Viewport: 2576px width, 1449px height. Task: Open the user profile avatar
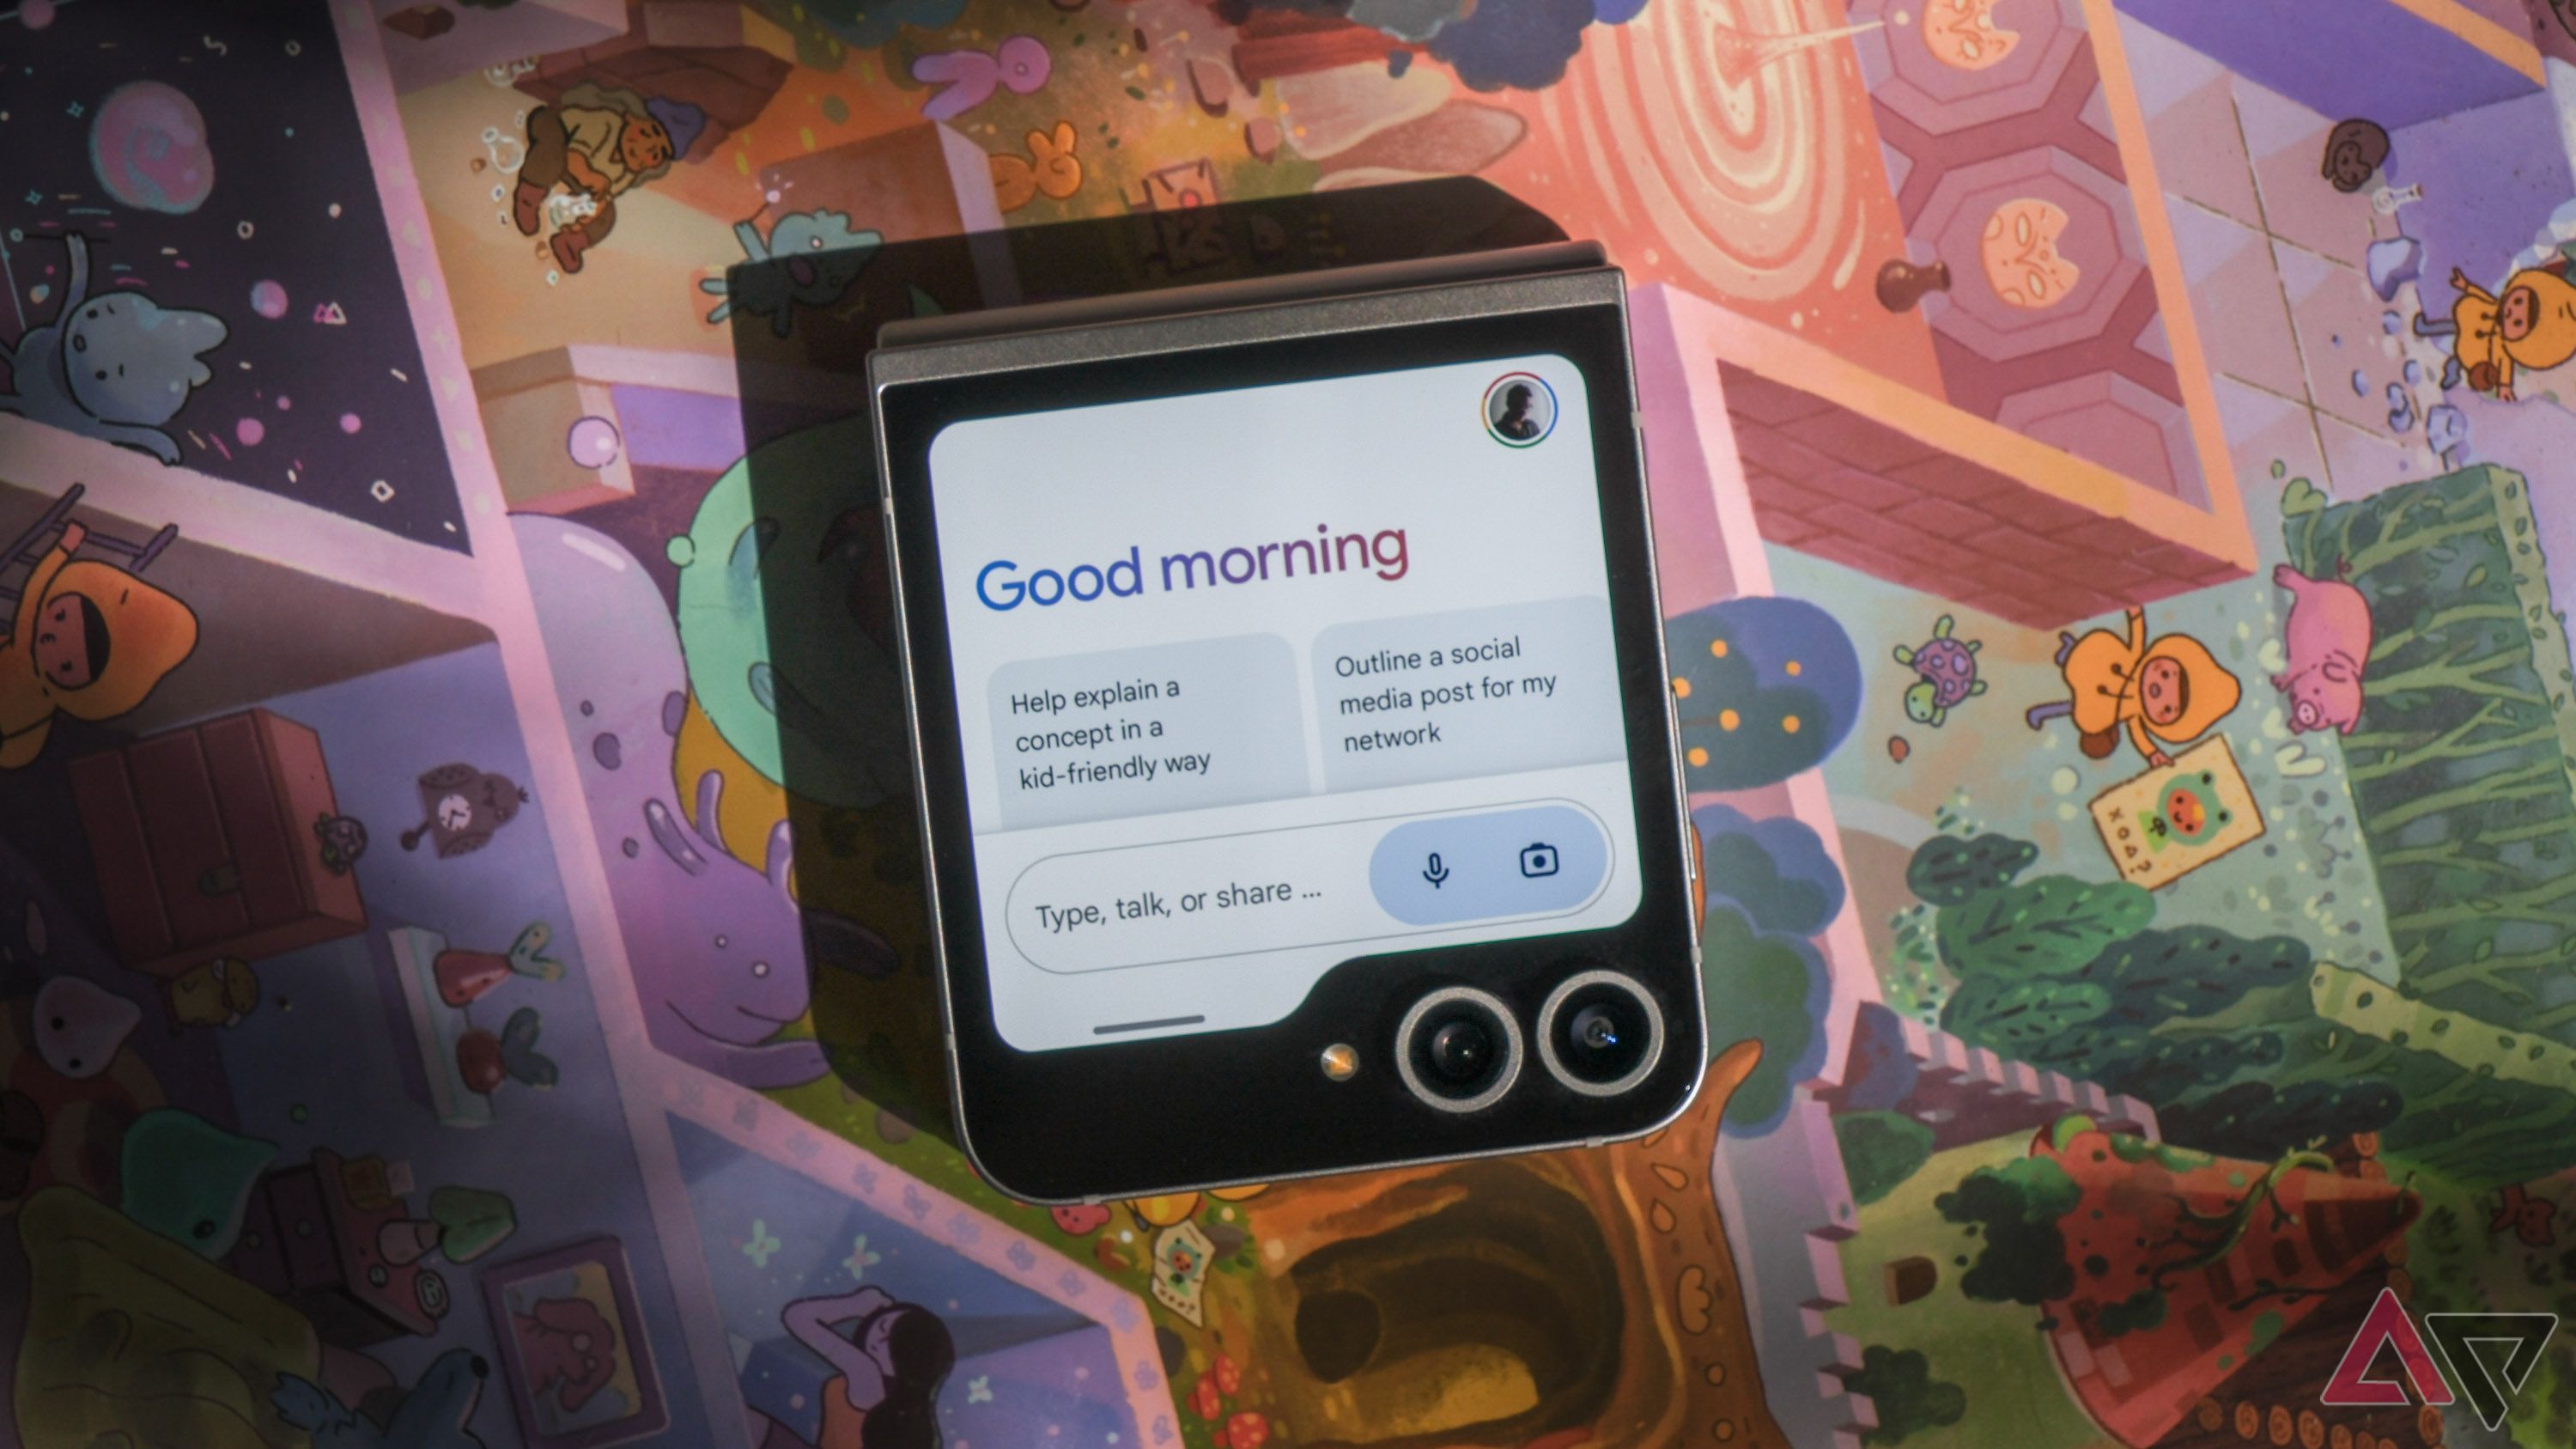[1518, 411]
